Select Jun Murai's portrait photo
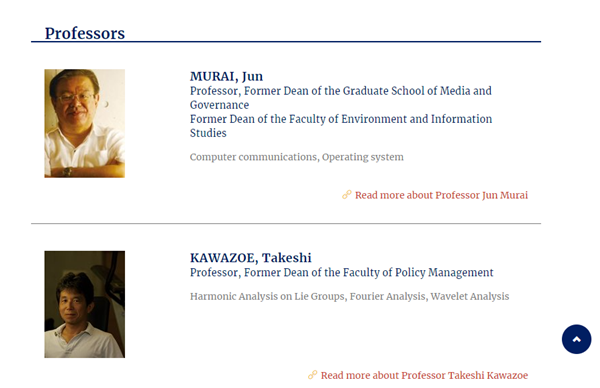Image resolution: width=600 pixels, height=388 pixels. coord(85,123)
